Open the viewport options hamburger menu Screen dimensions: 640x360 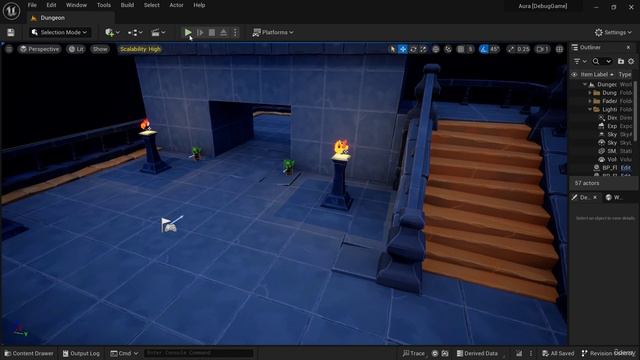click(x=9, y=49)
